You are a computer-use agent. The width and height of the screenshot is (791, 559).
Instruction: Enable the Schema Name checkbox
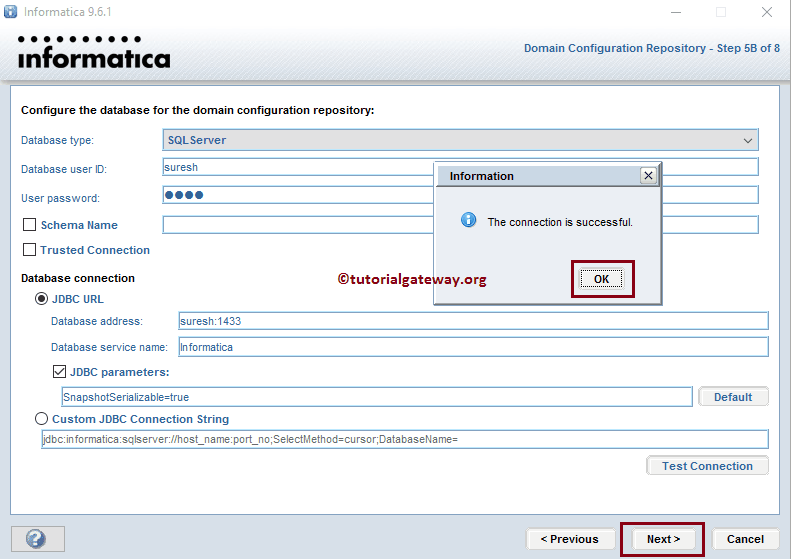(30, 225)
